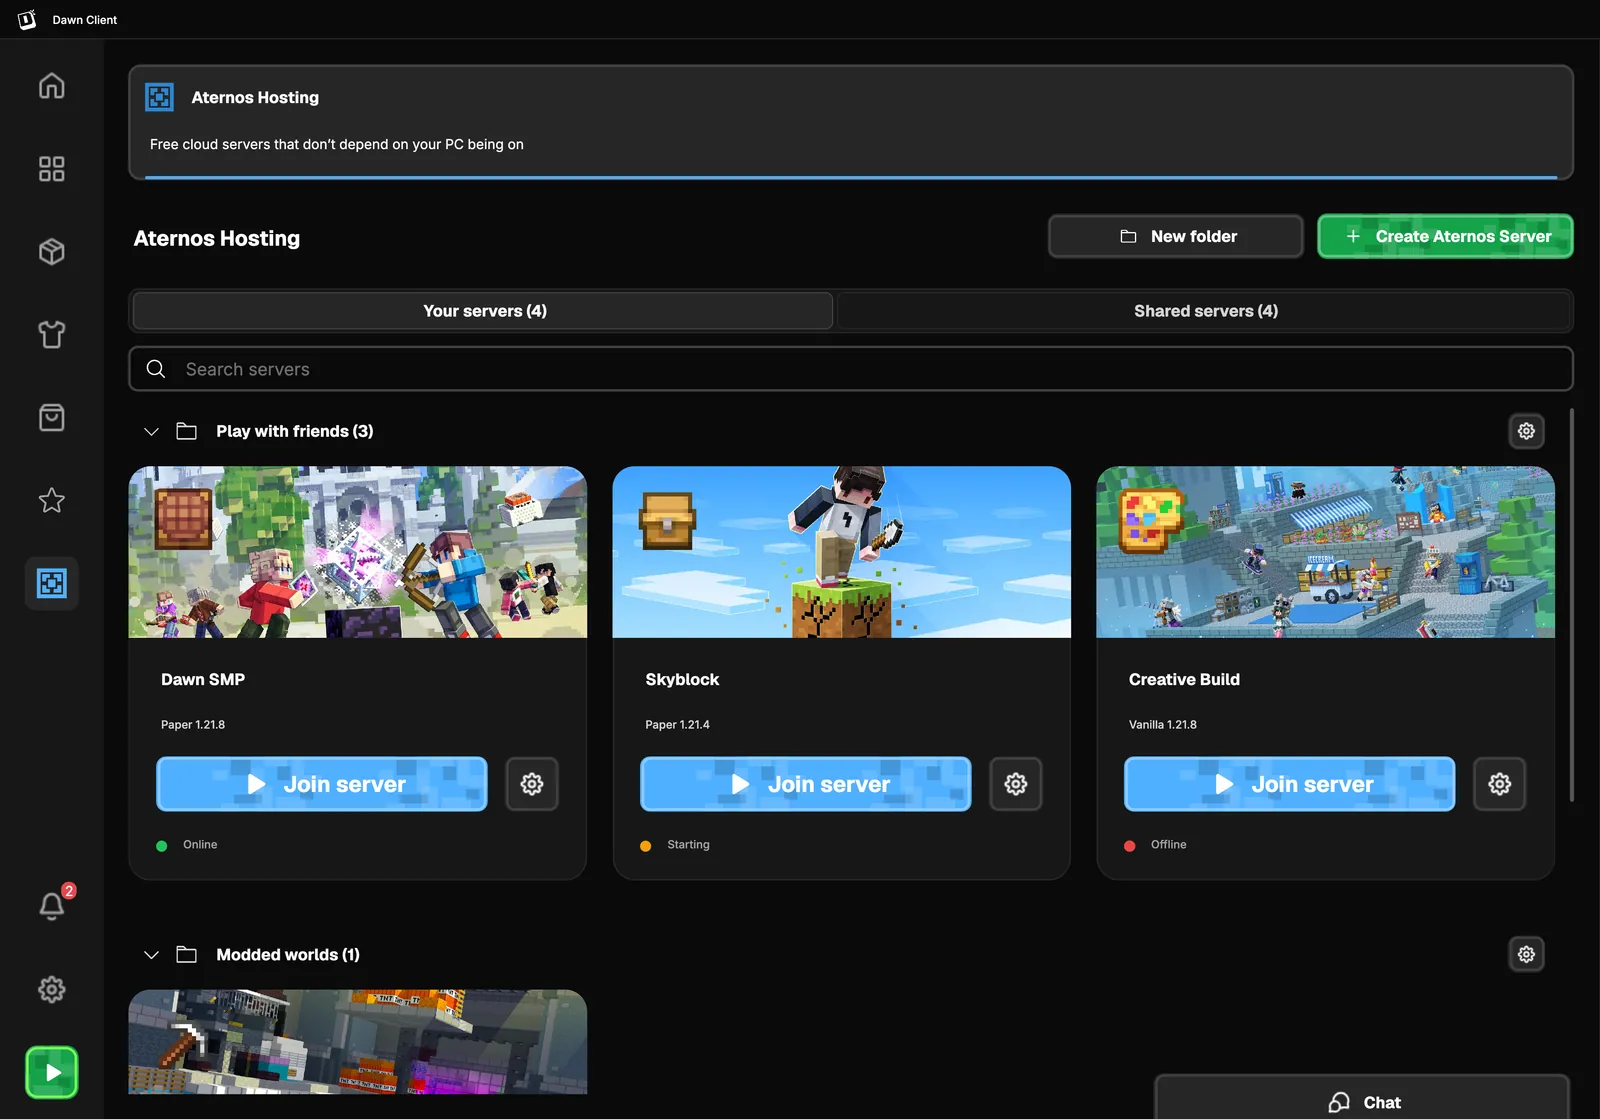Collapse the Play with friends folder
Image resolution: width=1600 pixels, height=1119 pixels.
click(x=151, y=432)
